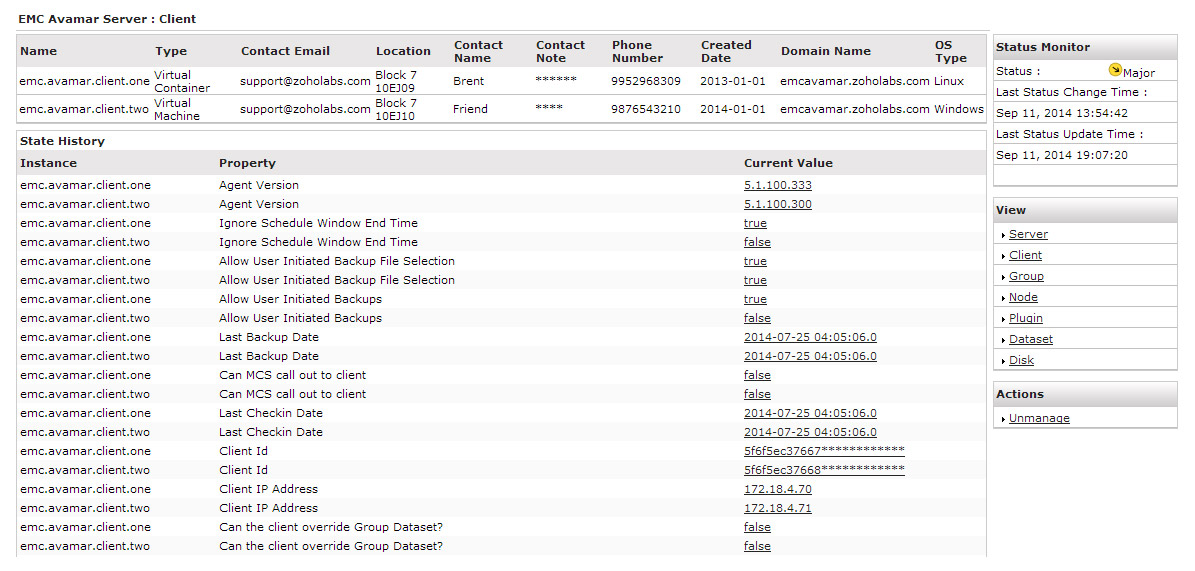The height and width of the screenshot is (571, 1195).
Task: Select Plugin in the View panel
Action: (x=1025, y=318)
